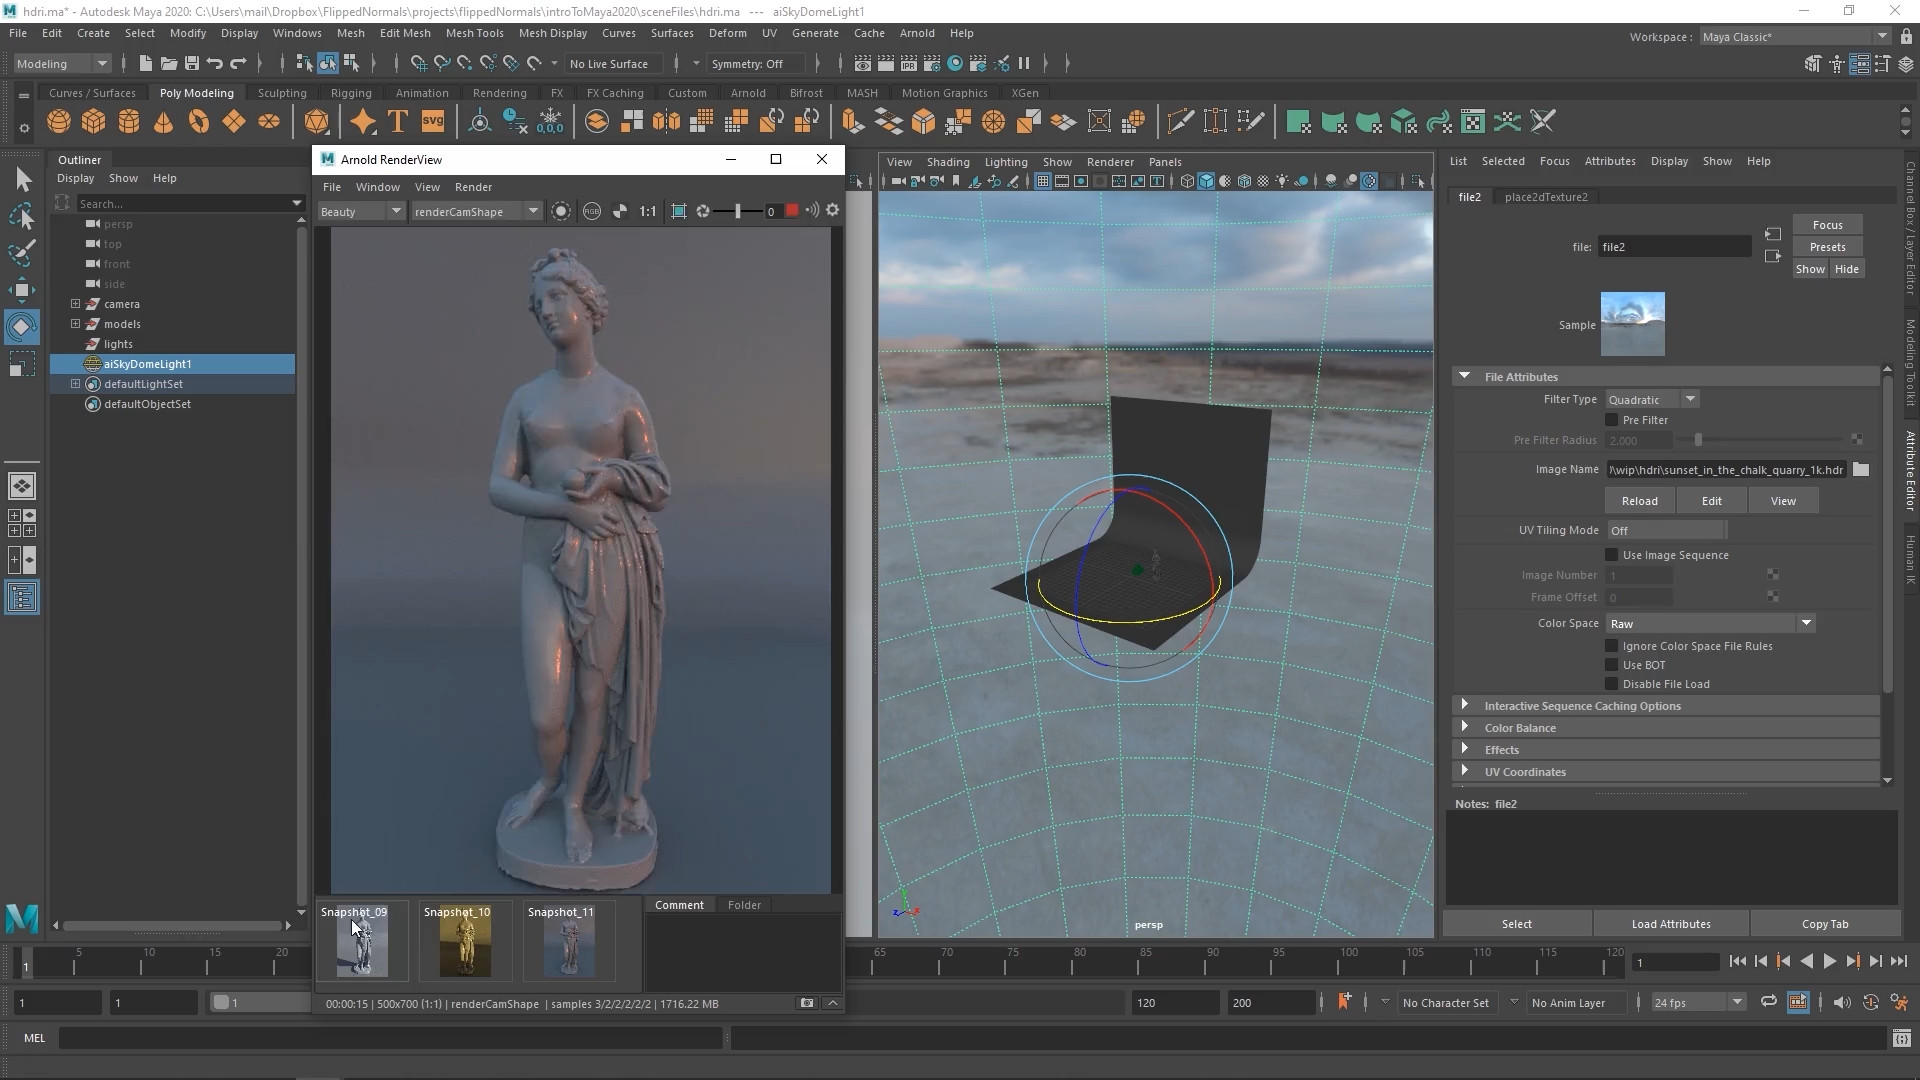Create a polygon cube from shelf
This screenshot has width=1920, height=1080.
tap(94, 122)
